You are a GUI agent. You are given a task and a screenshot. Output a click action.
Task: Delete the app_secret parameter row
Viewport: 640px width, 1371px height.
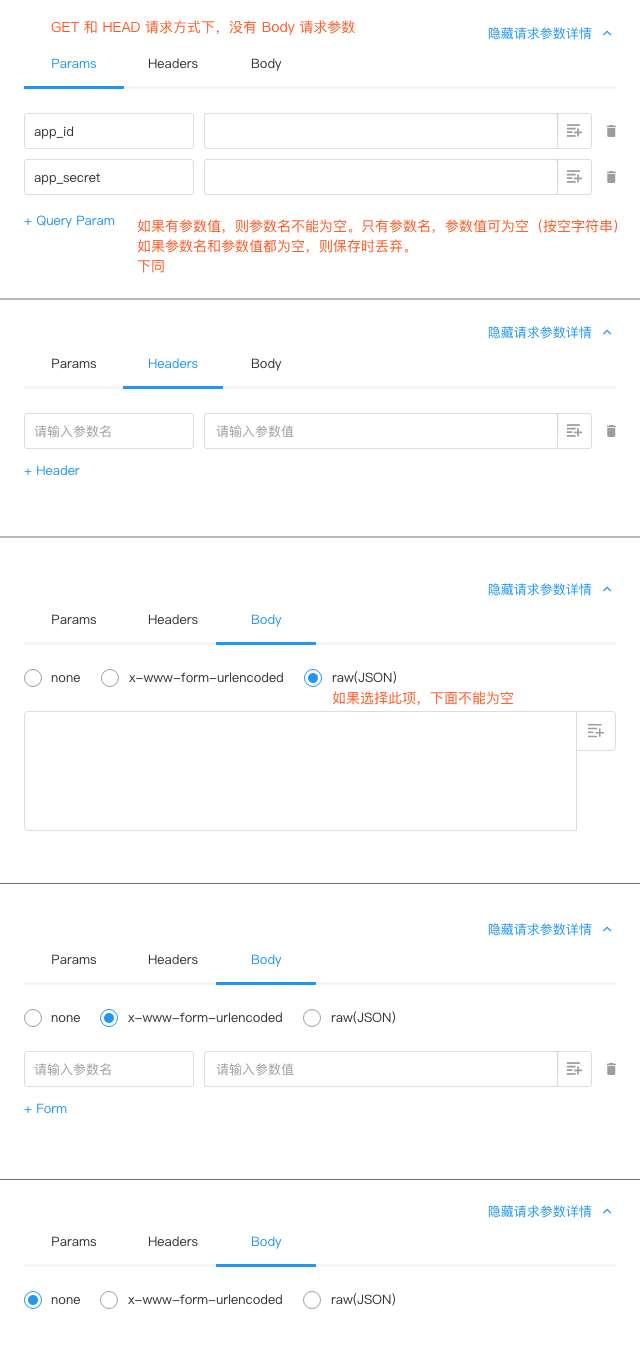click(x=611, y=177)
